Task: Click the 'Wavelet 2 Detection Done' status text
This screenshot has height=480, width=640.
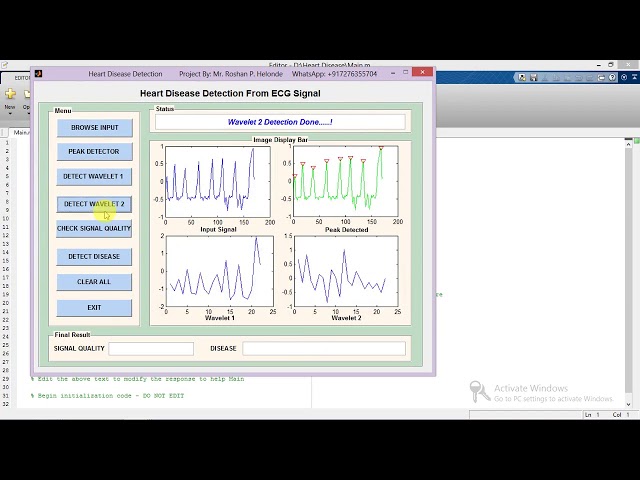Action: pyautogui.click(x=280, y=122)
